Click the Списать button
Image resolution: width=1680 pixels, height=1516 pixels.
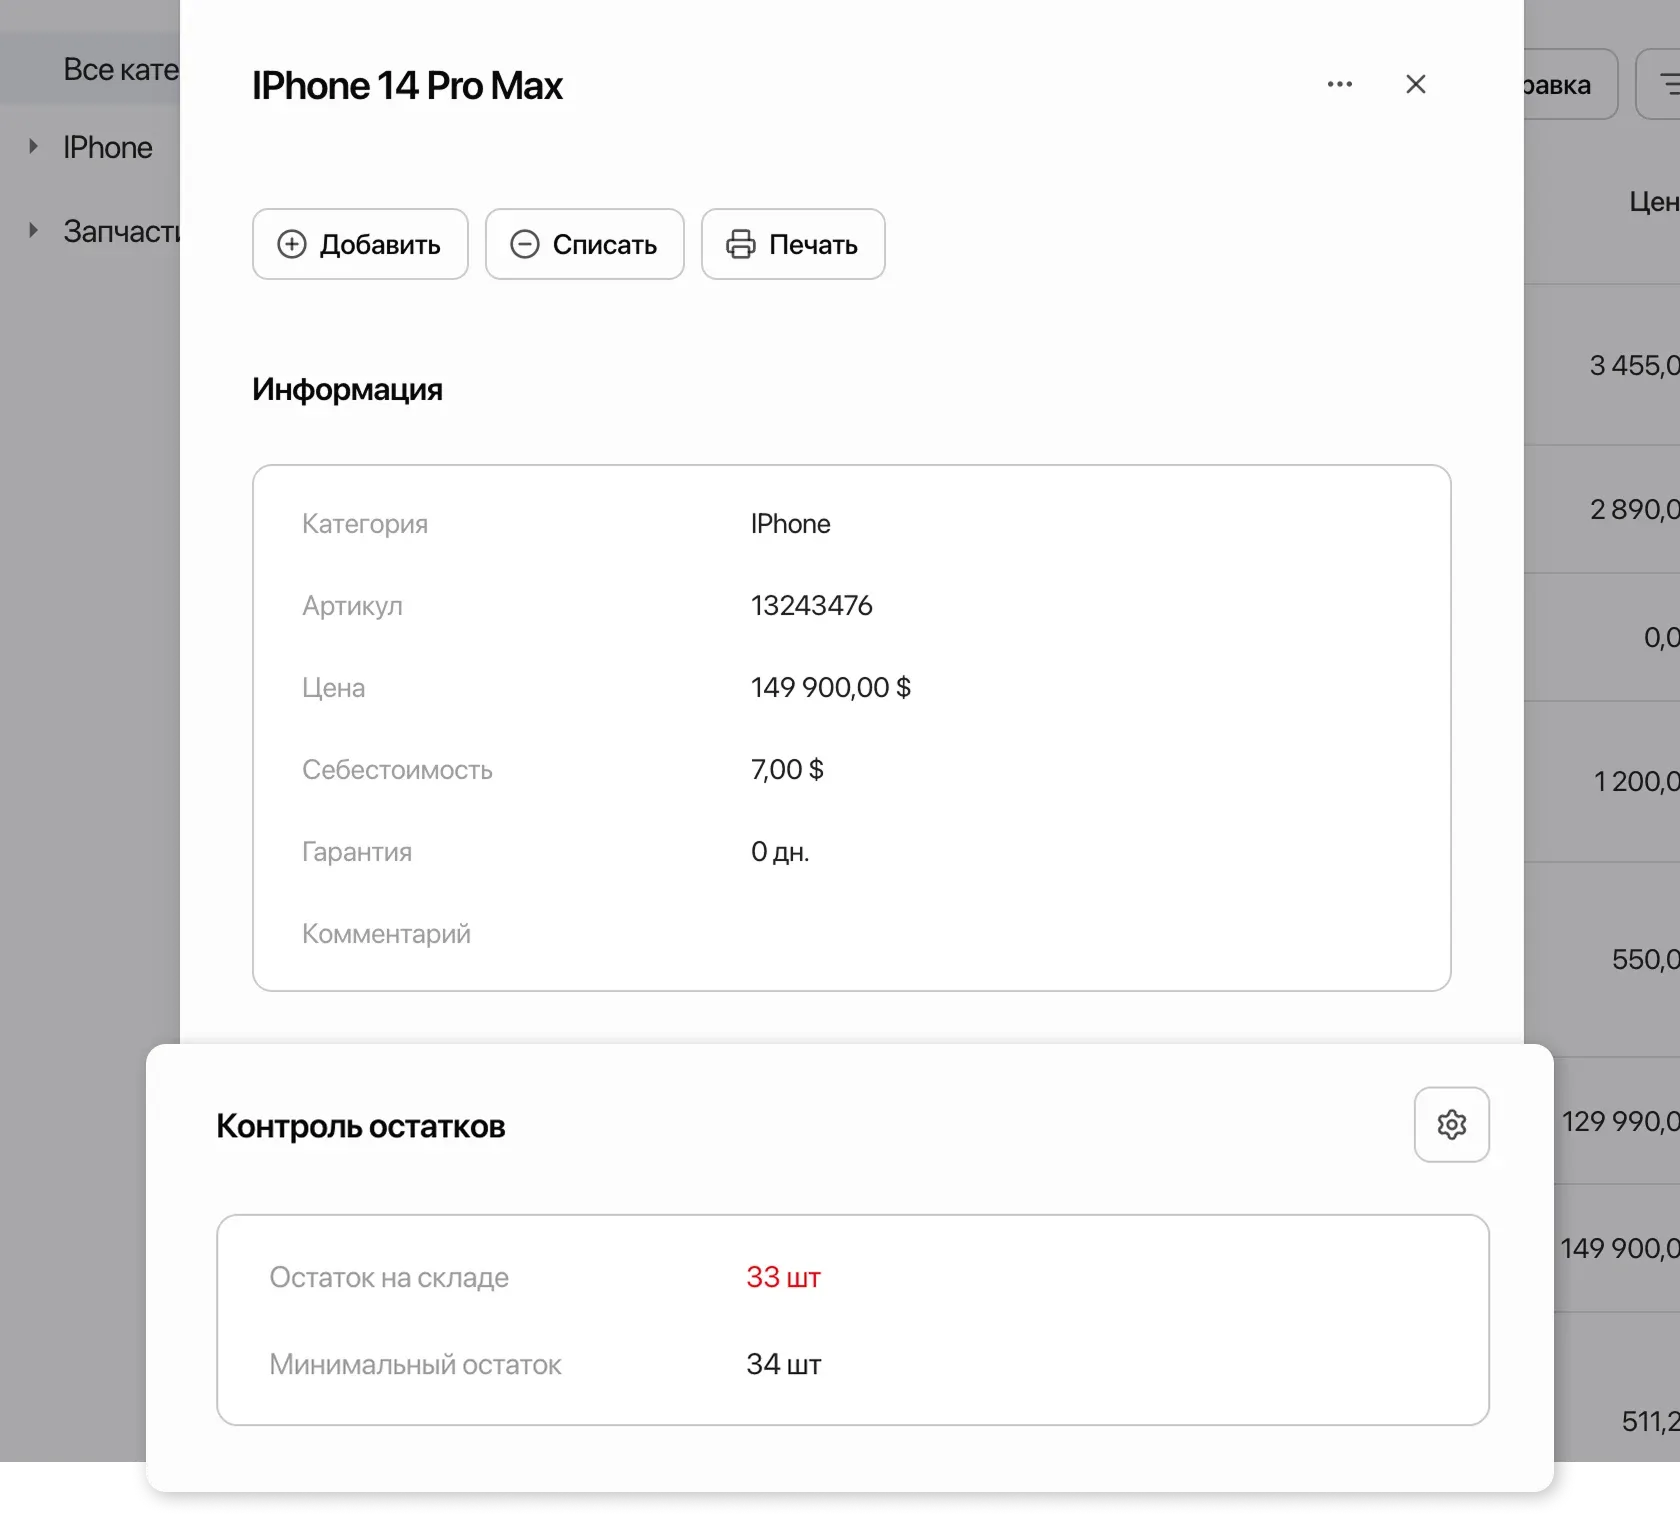coord(584,244)
